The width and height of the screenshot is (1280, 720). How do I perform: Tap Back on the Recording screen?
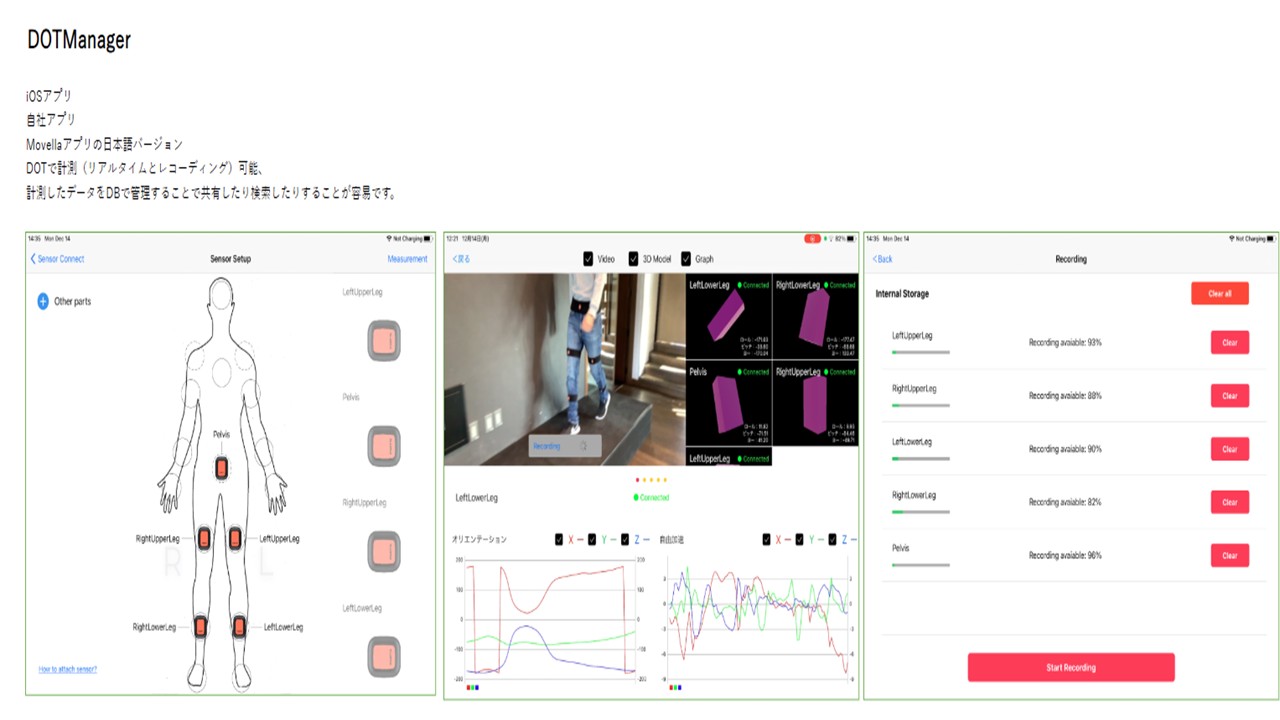[882, 259]
